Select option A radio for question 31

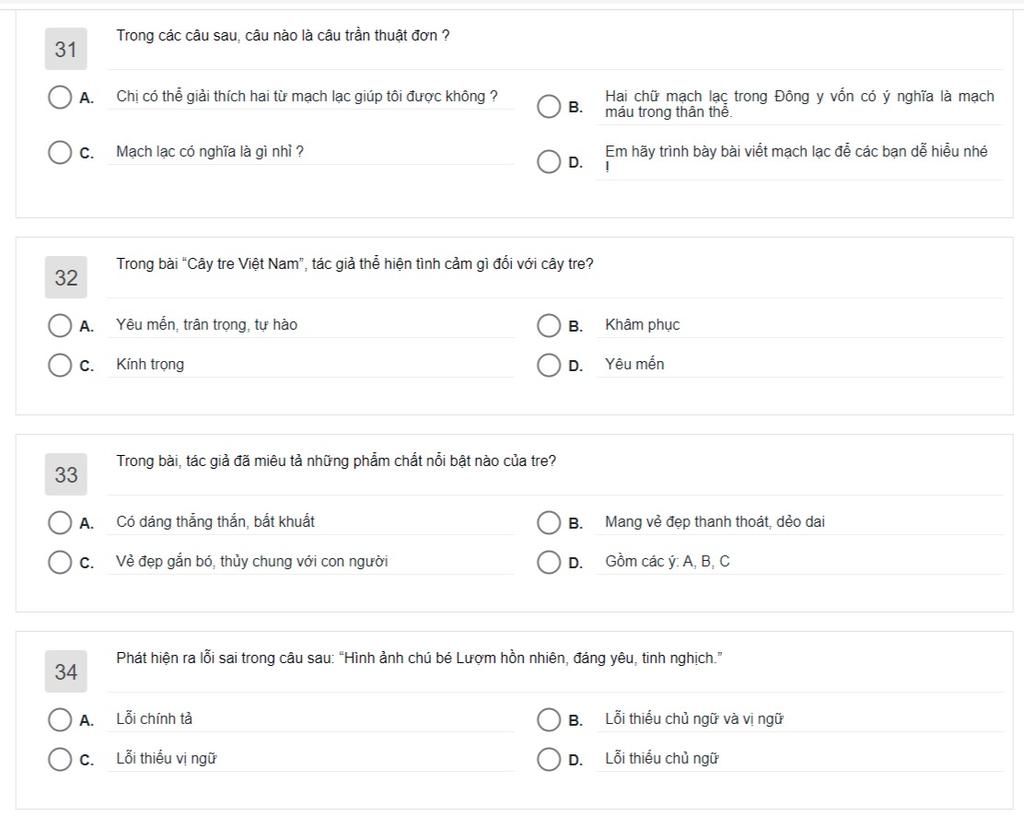pos(59,97)
